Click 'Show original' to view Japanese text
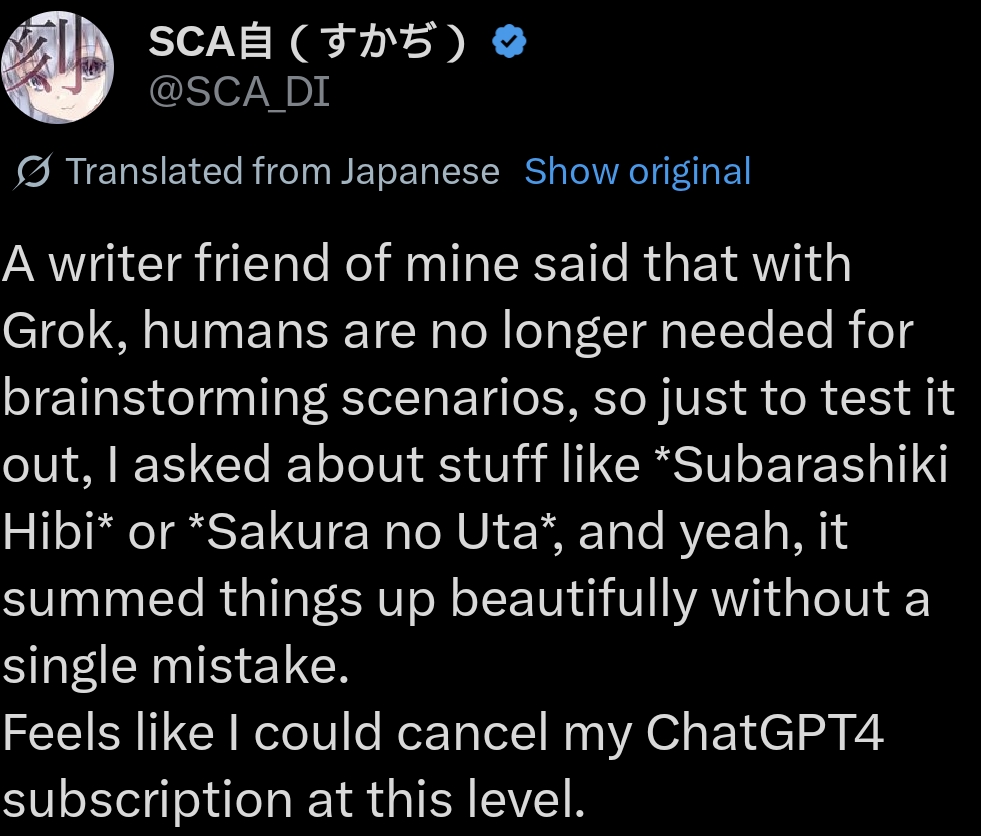The height and width of the screenshot is (836, 981). pos(637,172)
